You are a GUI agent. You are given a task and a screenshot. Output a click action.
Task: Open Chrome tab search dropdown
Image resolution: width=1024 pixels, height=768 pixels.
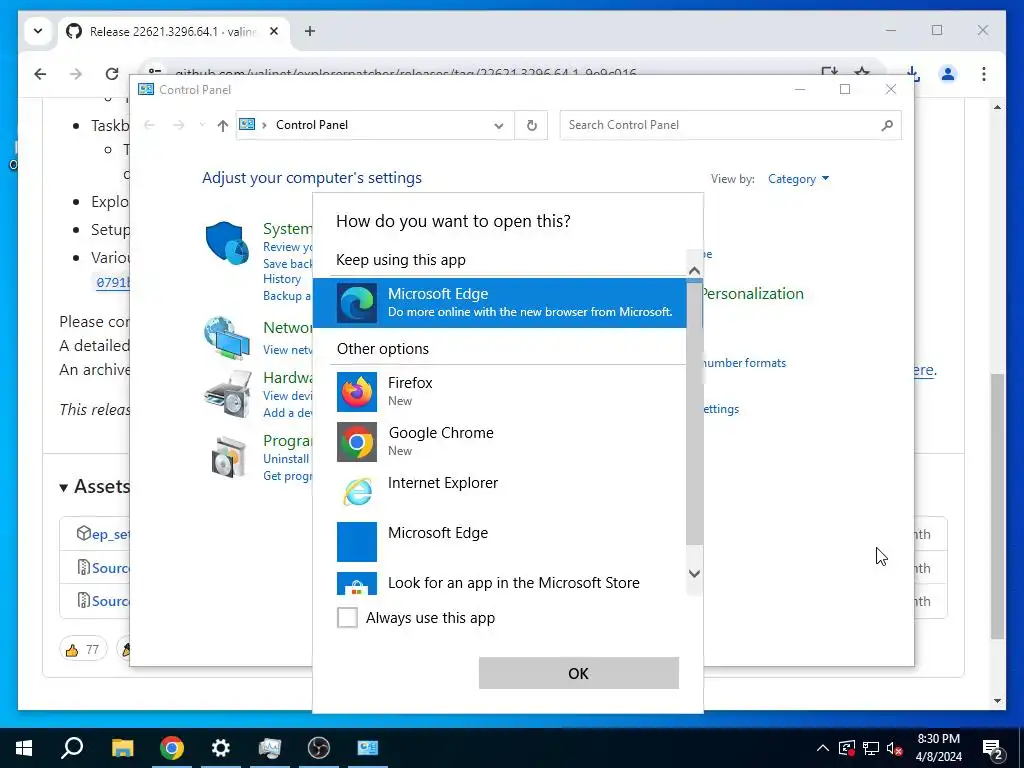coord(38,31)
